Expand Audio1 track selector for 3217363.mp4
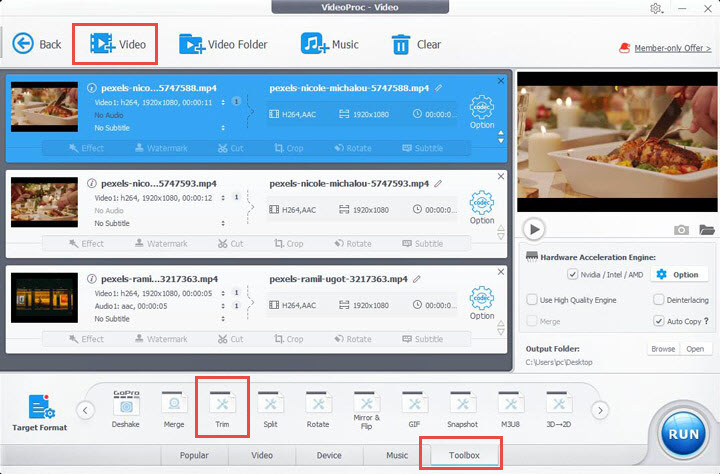Viewport: 720px width, 474px height. (223, 306)
